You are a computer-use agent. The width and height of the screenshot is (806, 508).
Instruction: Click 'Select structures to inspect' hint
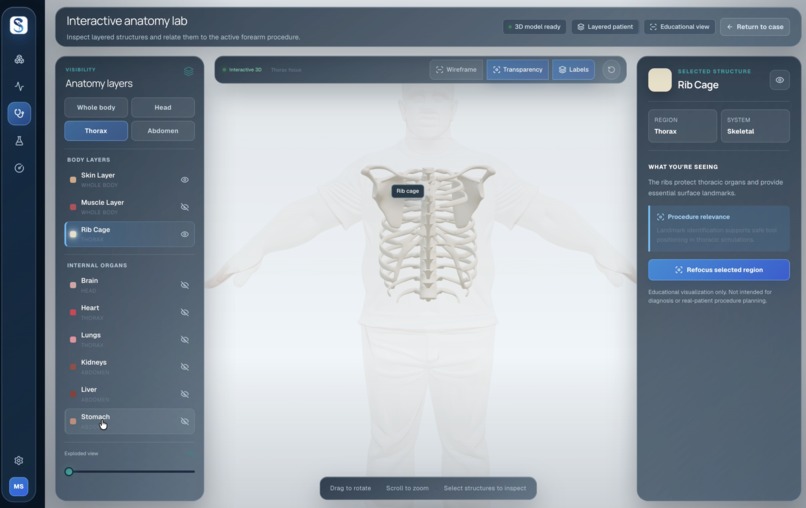tap(485, 488)
